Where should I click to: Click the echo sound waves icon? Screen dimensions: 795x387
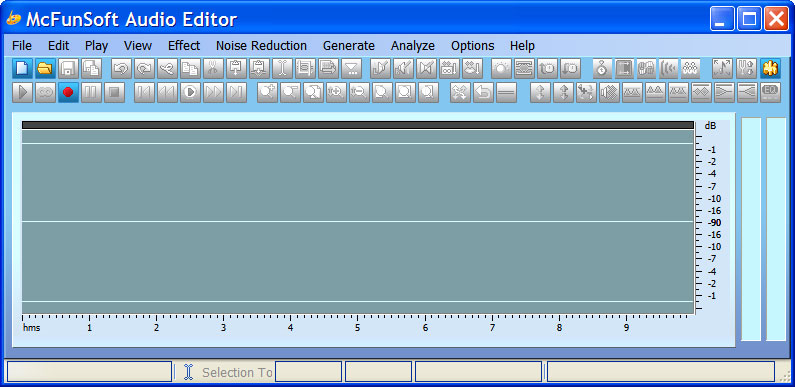(668, 68)
